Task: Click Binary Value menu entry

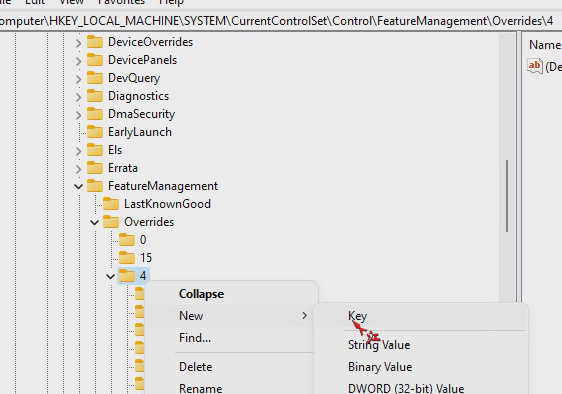Action: pyautogui.click(x=380, y=367)
